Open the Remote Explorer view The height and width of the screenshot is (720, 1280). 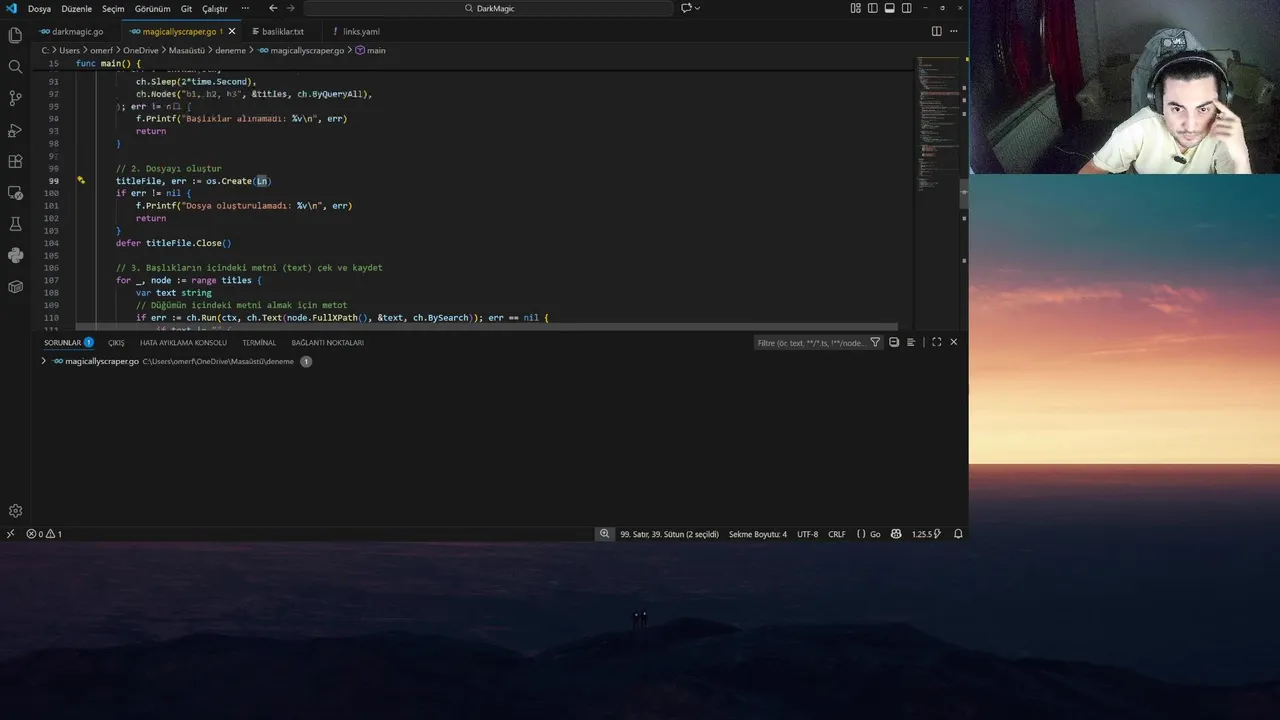click(x=15, y=193)
